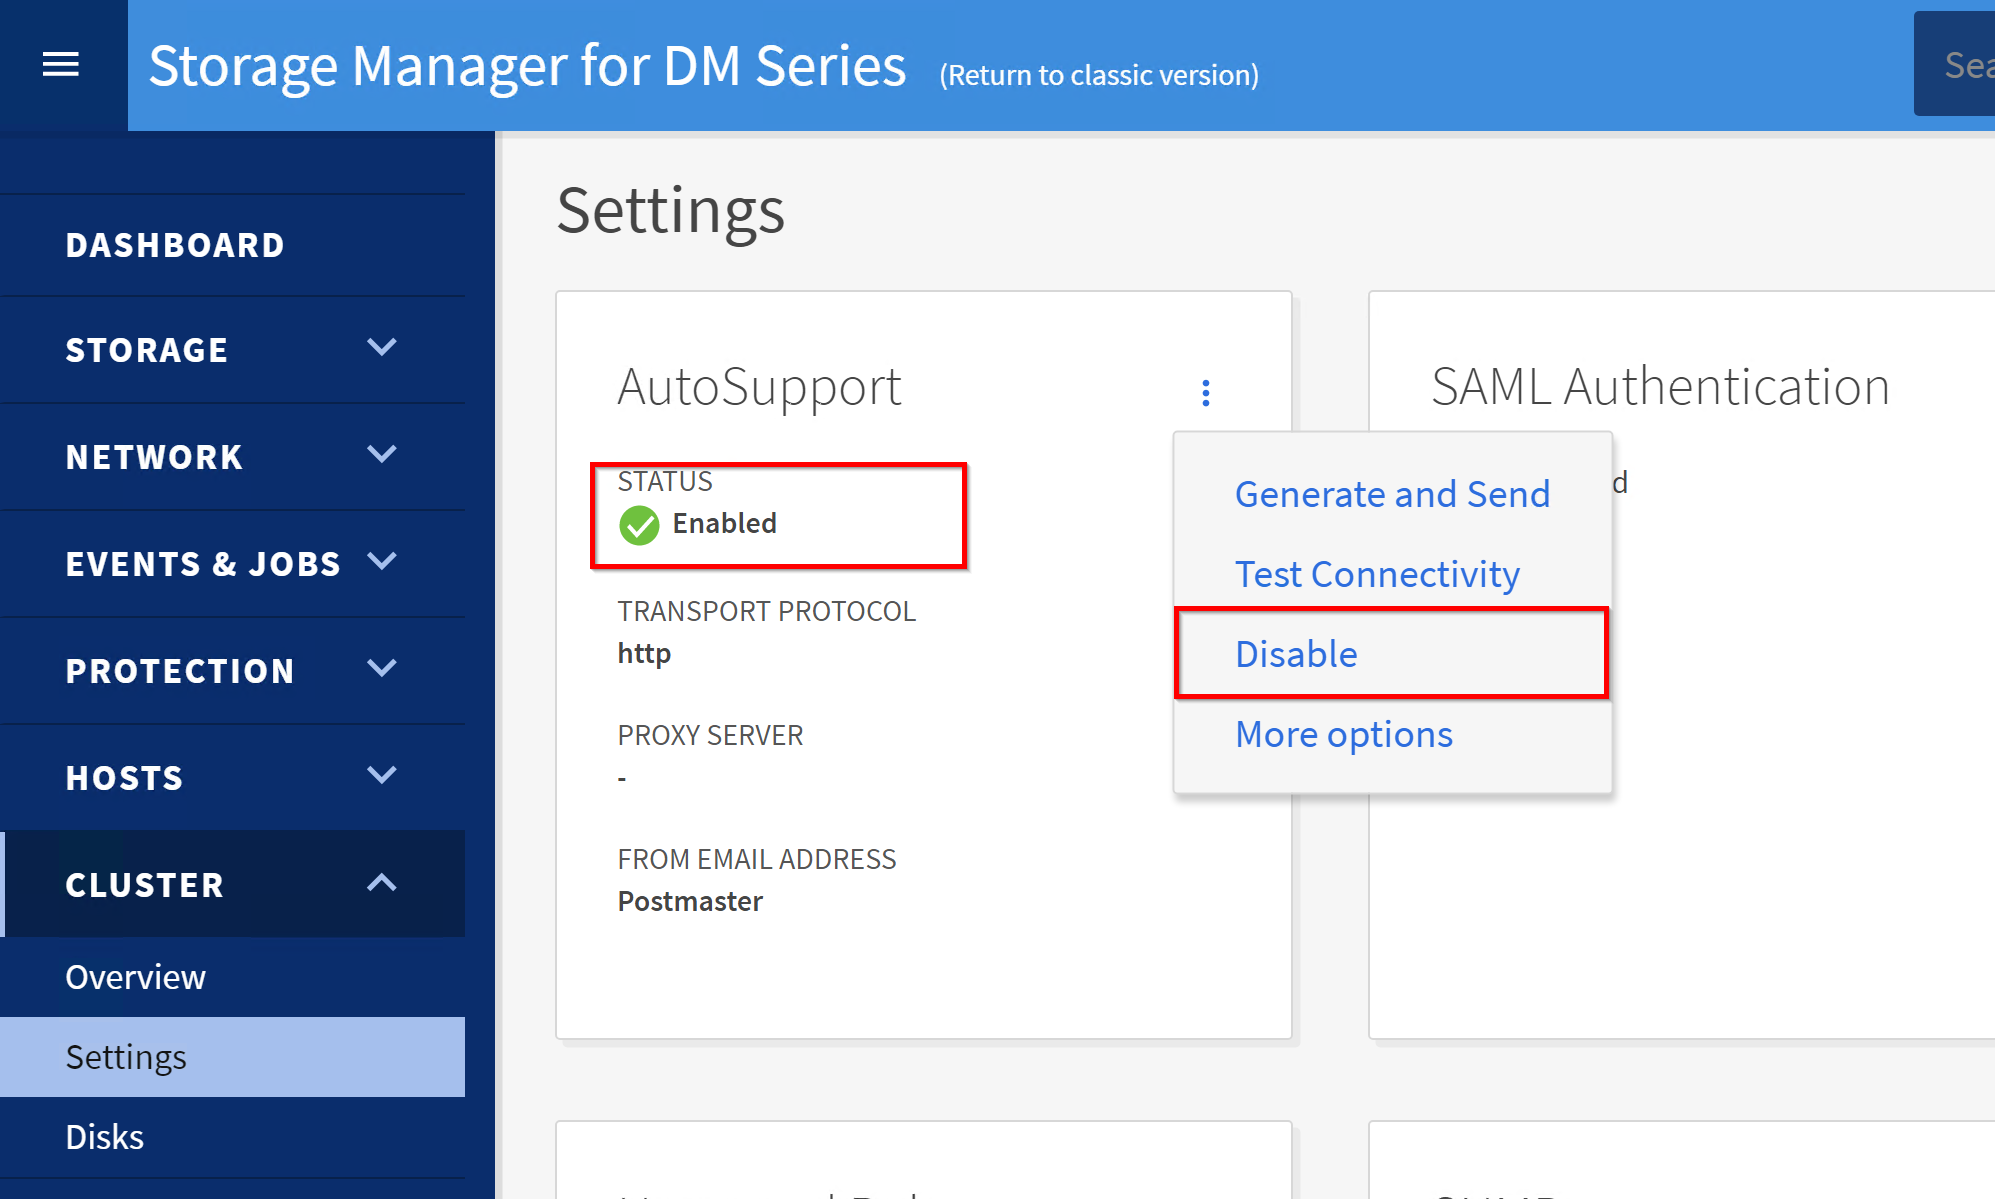Viewport: 1995px width, 1199px height.
Task: Open Cluster Overview page
Action: pos(135,977)
